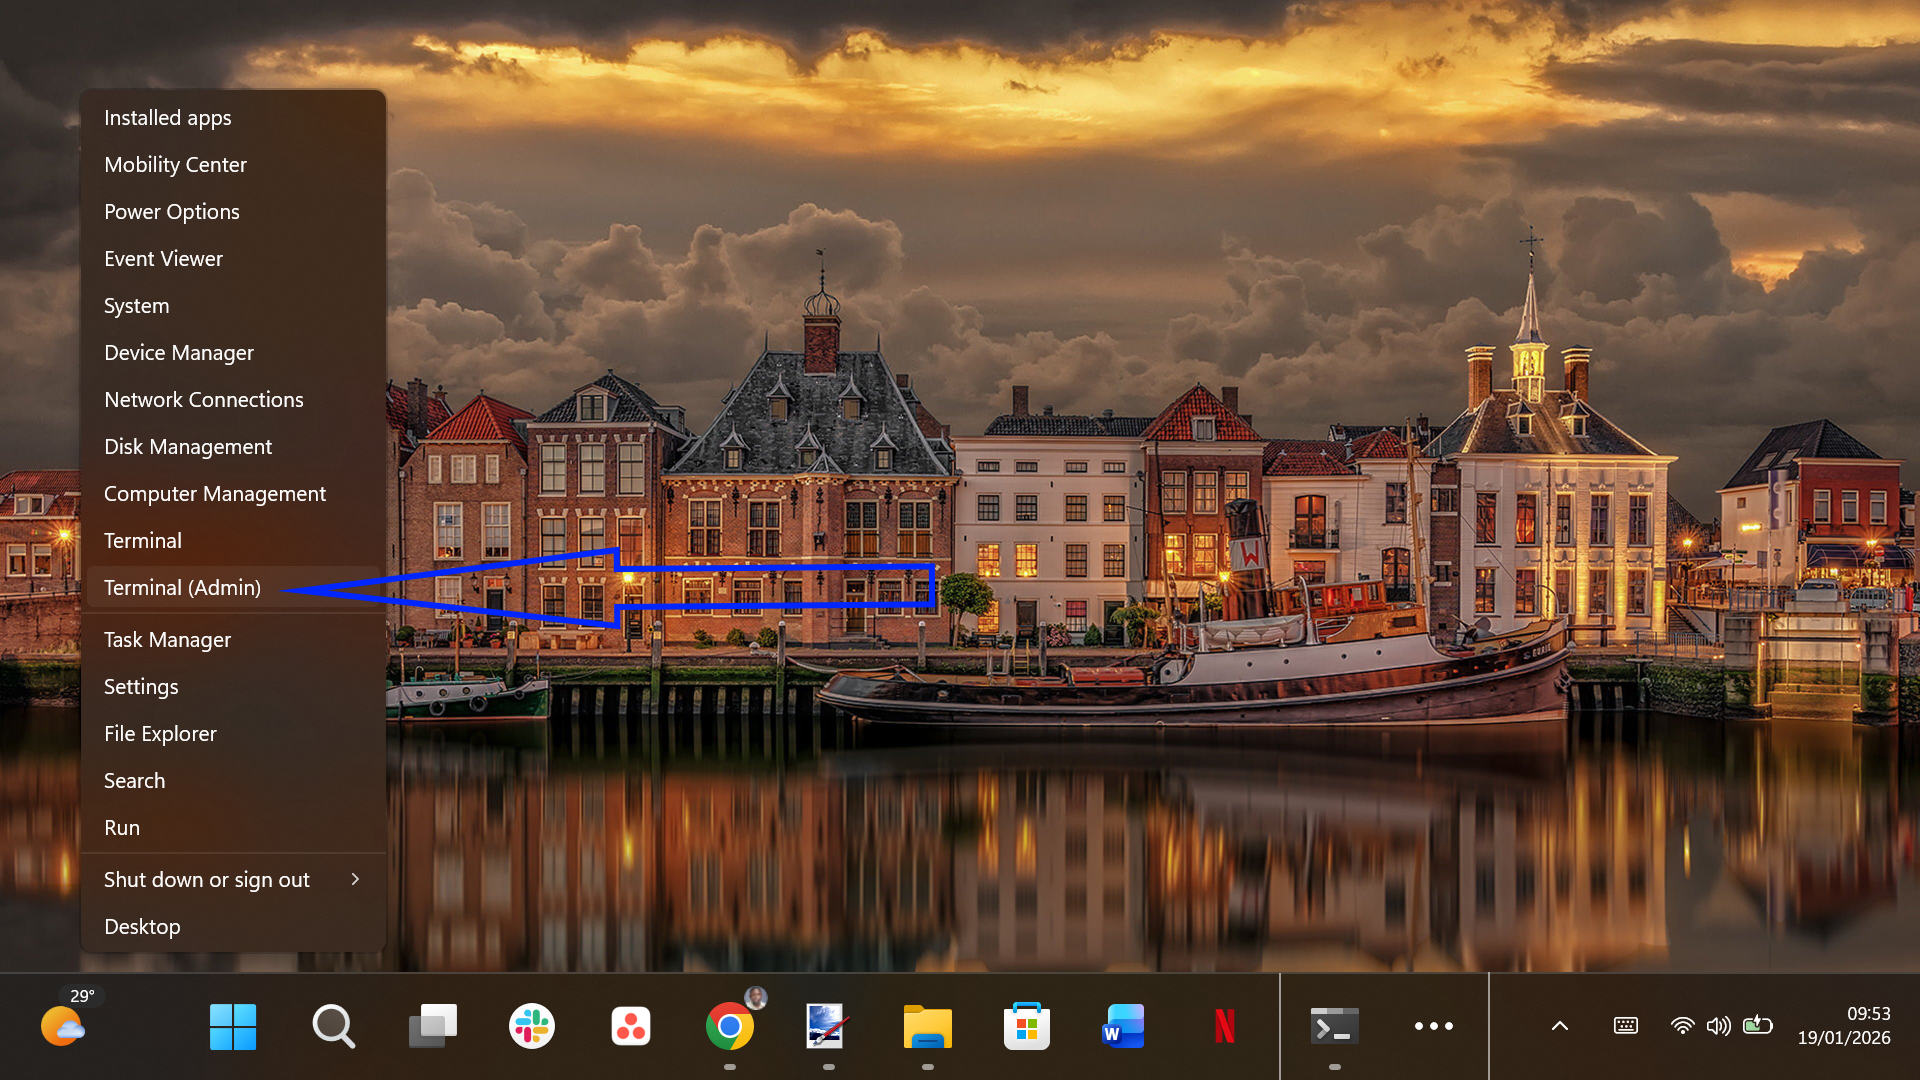Open Settings from the quick link menu
The height and width of the screenshot is (1080, 1920).
pyautogui.click(x=141, y=686)
